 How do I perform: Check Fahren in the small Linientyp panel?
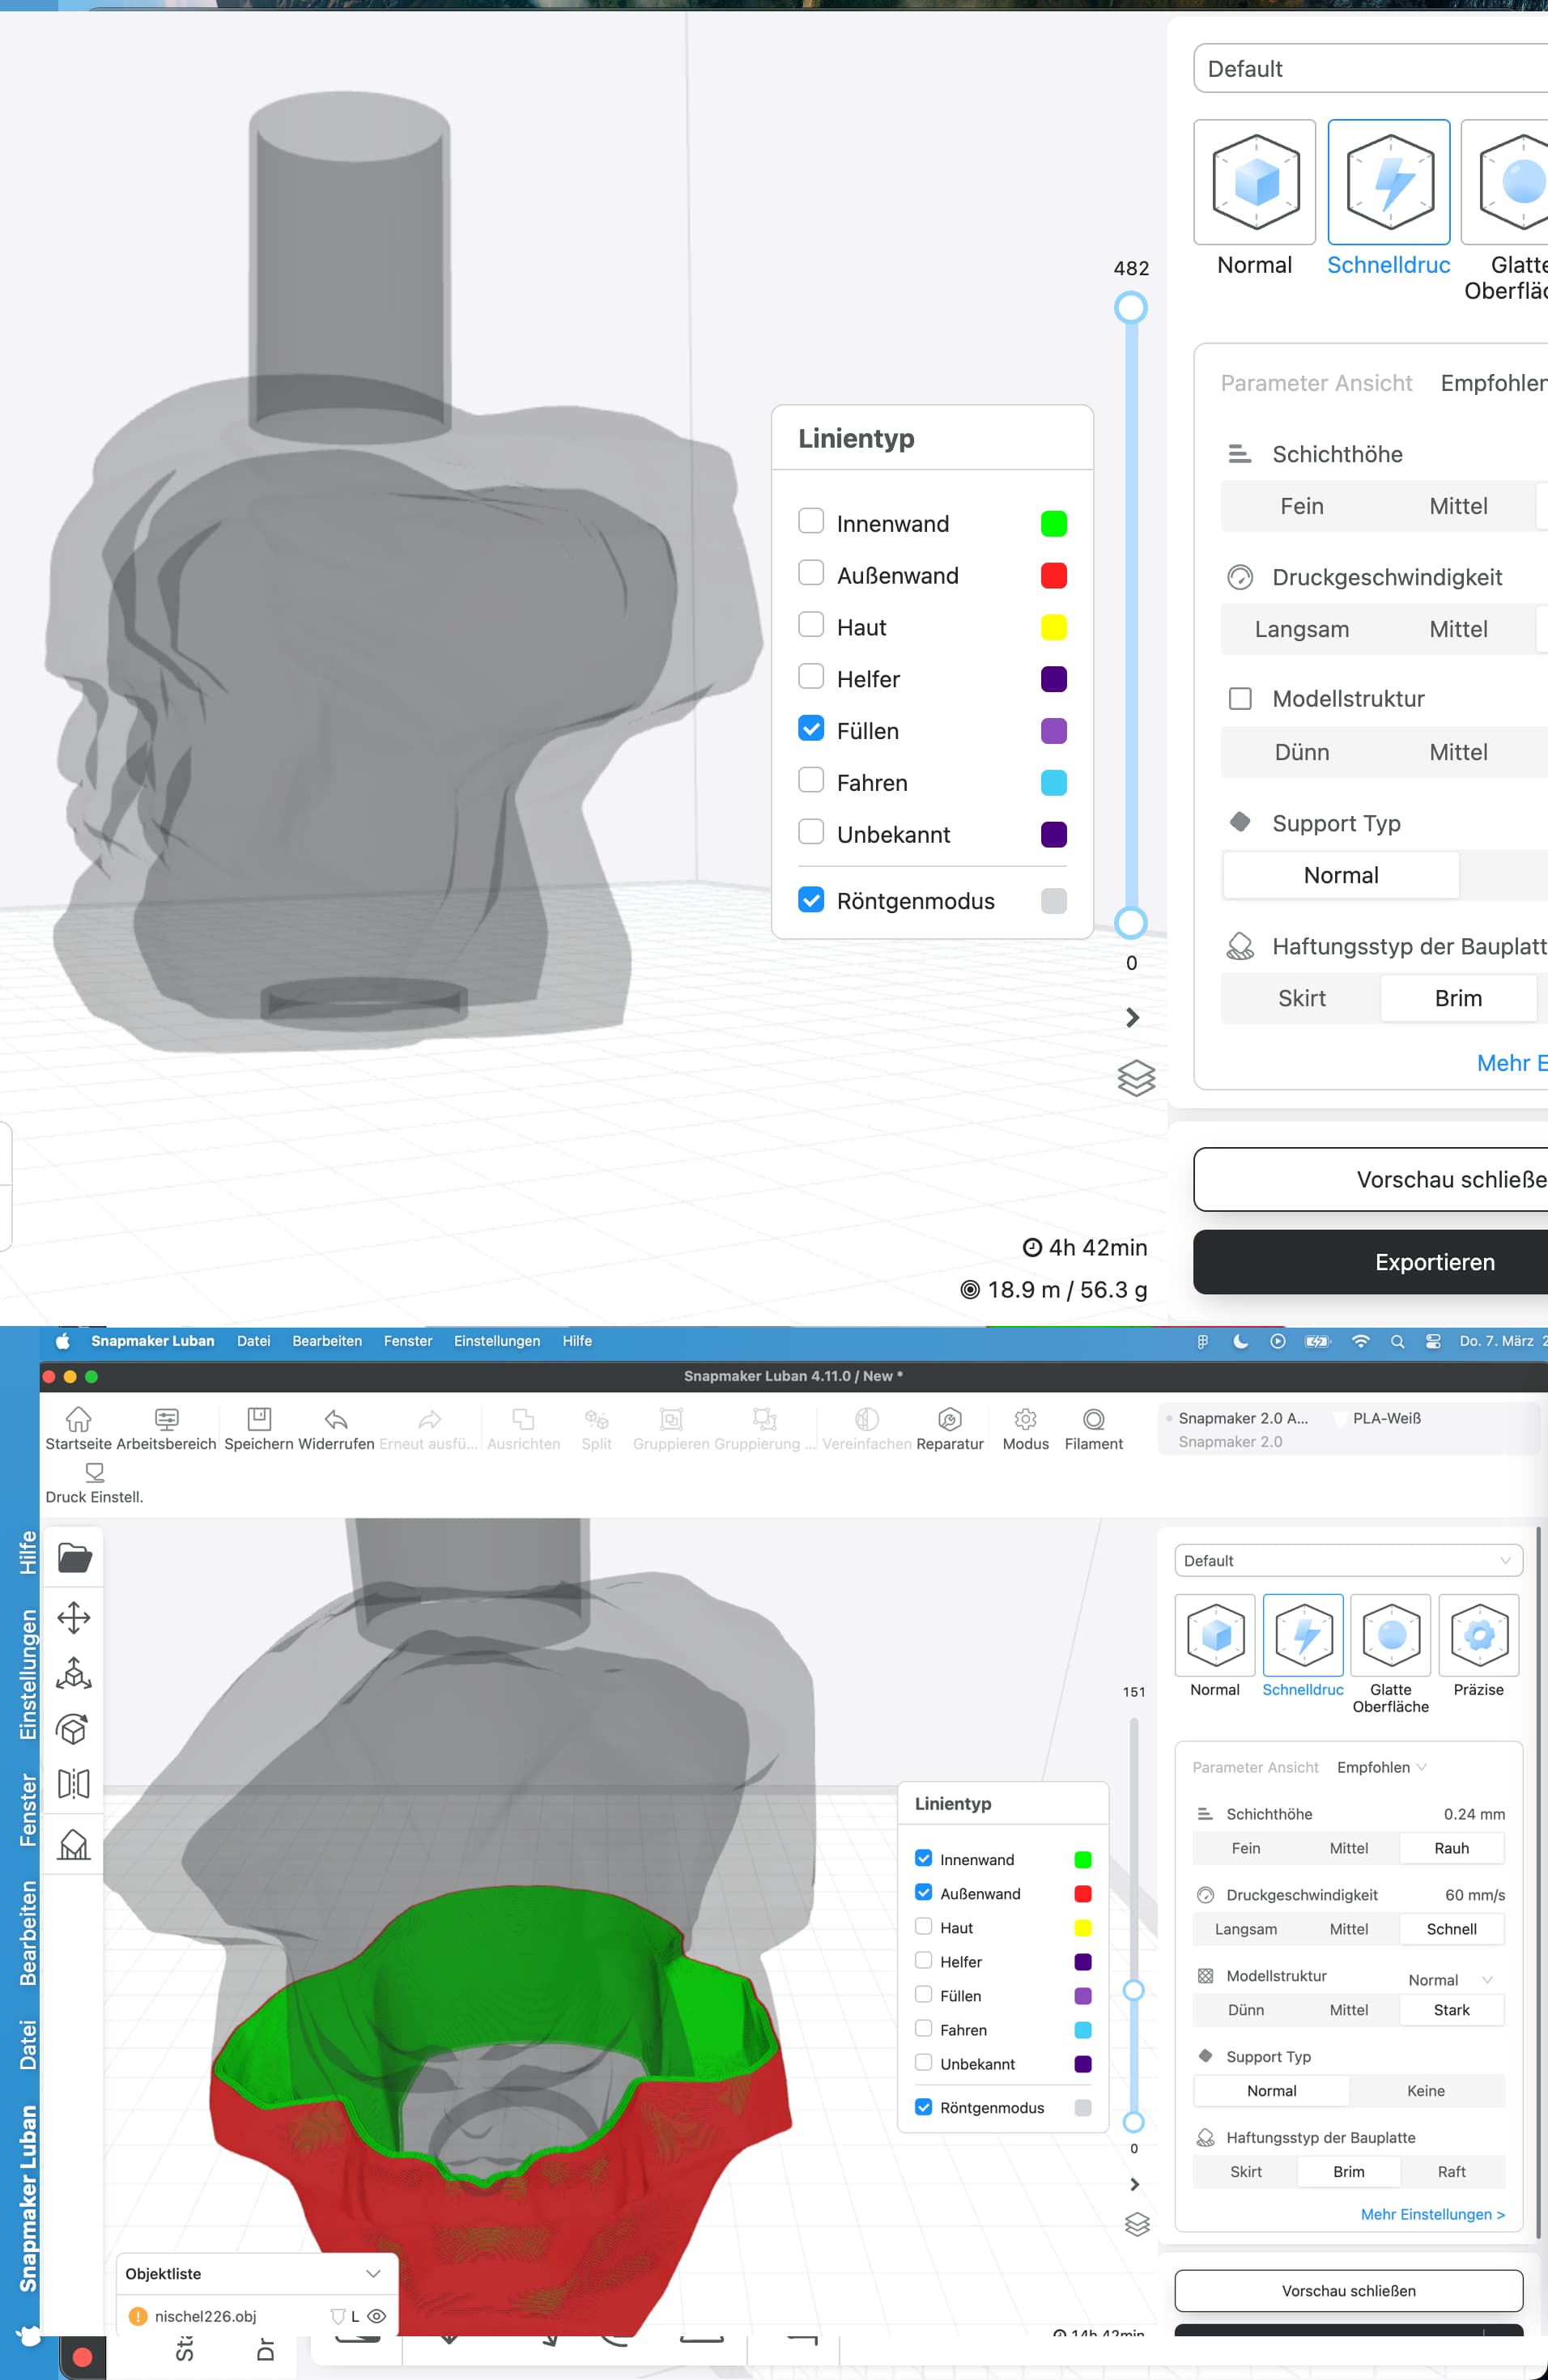click(924, 2028)
